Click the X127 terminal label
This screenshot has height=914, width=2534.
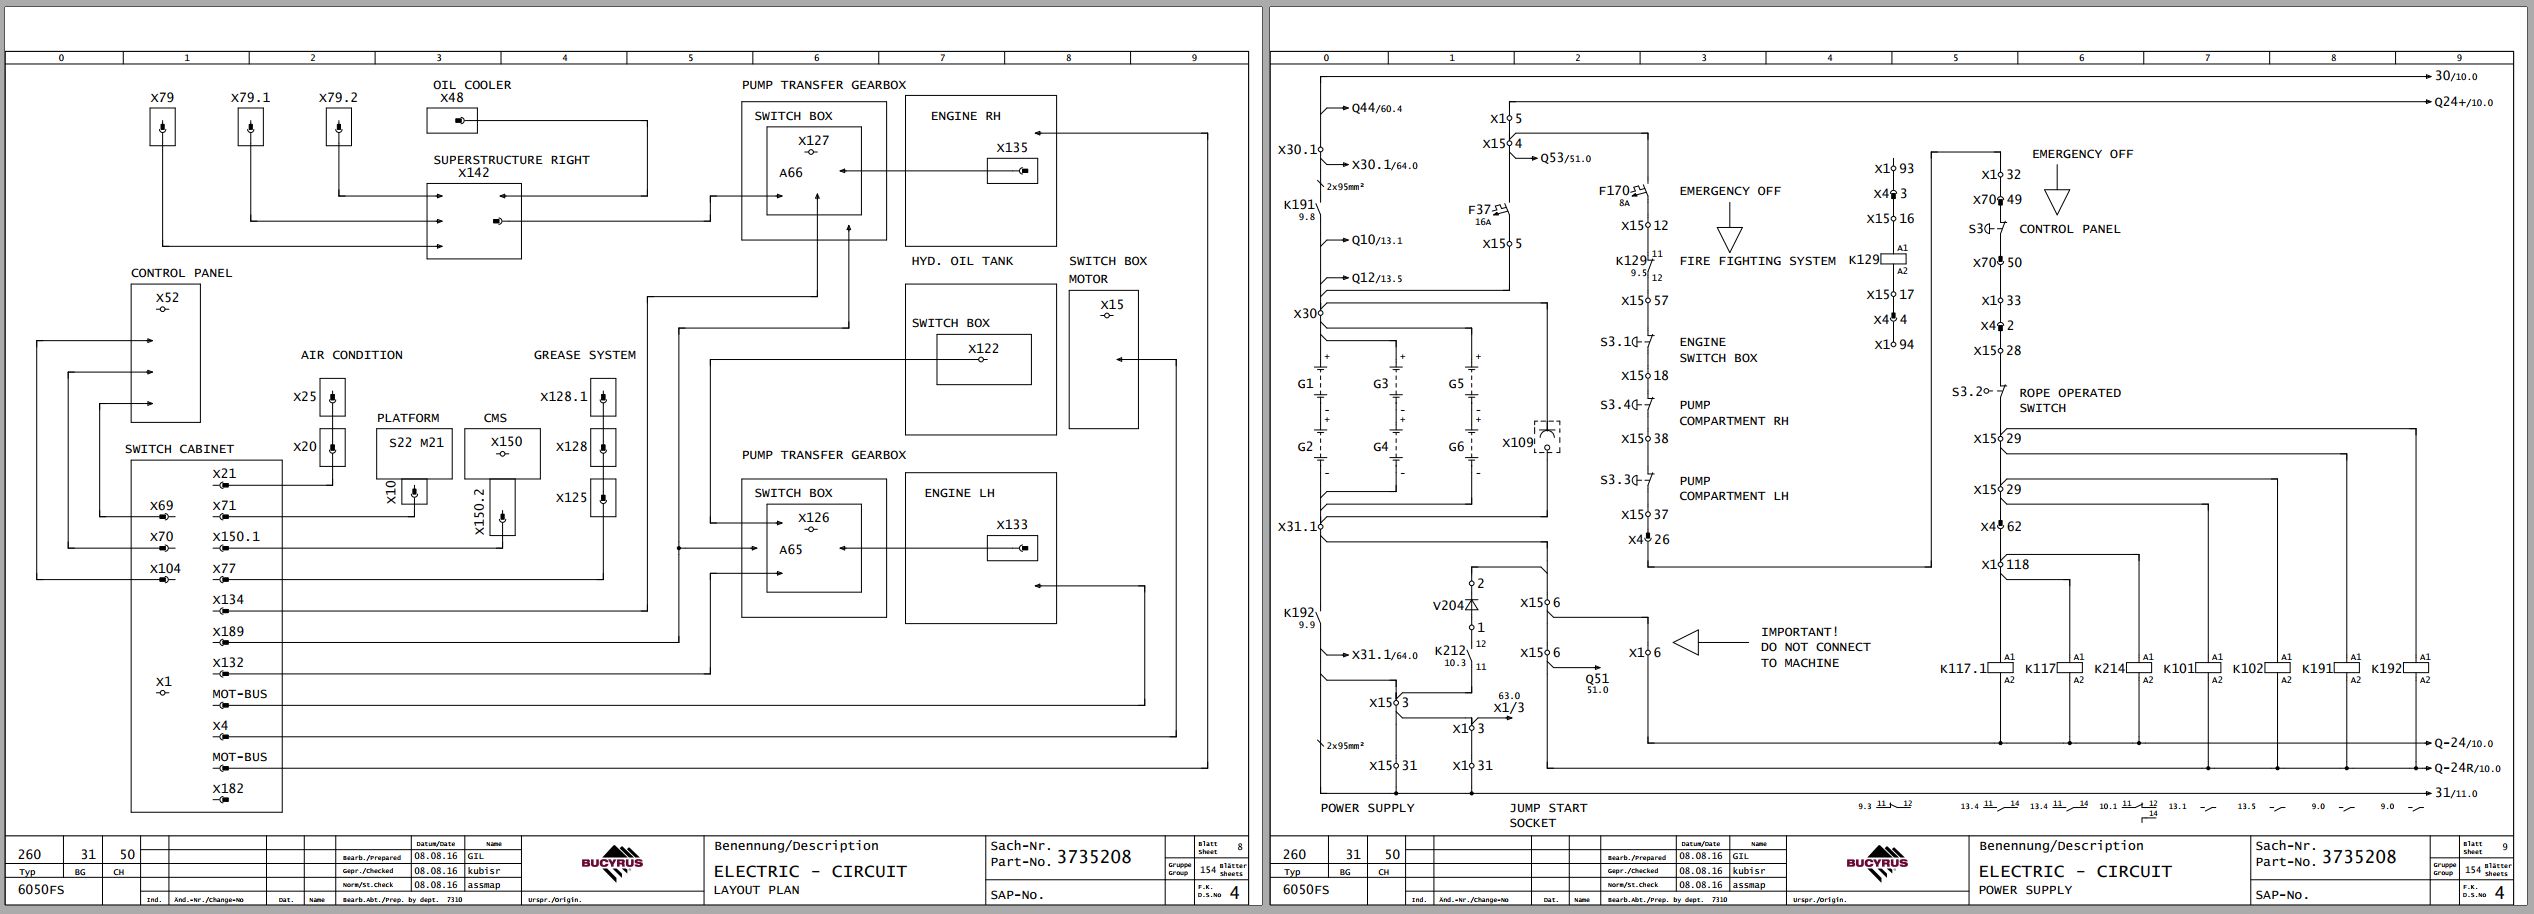(x=813, y=141)
